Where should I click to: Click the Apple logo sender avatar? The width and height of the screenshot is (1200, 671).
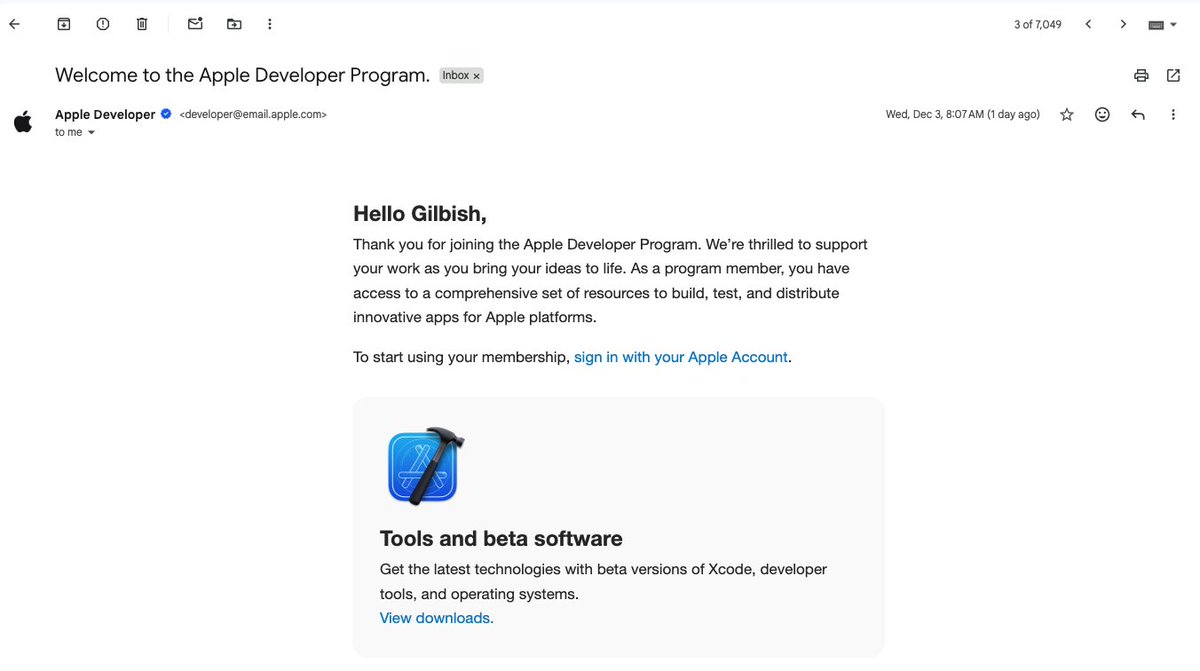pos(23,122)
